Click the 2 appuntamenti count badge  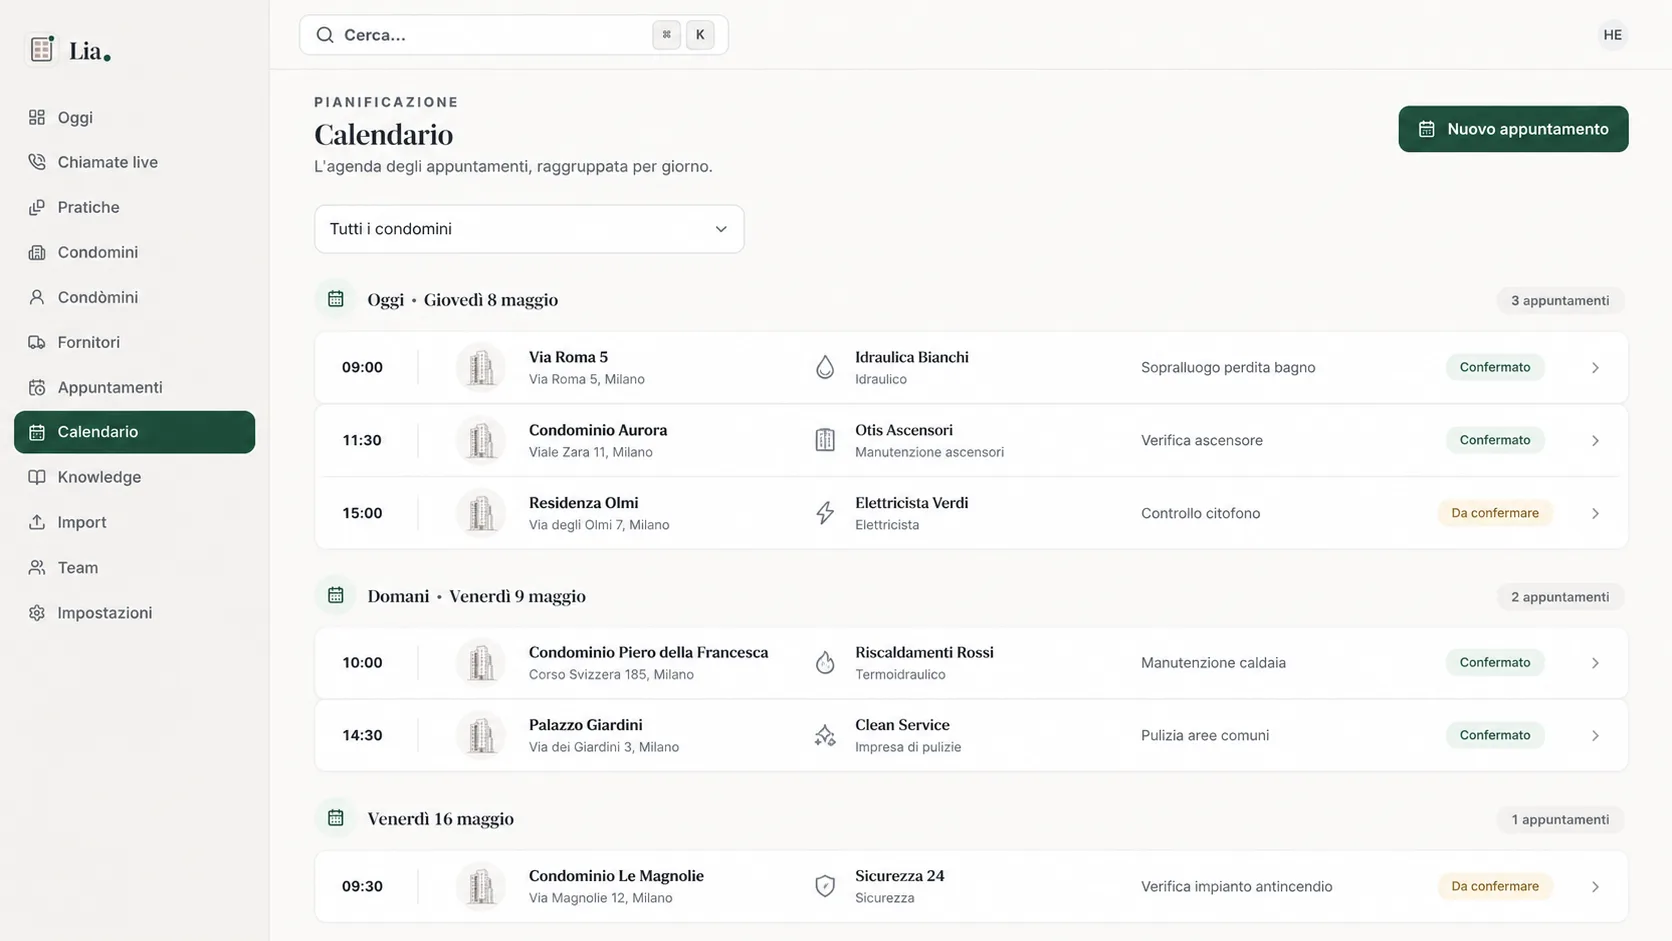tap(1560, 597)
